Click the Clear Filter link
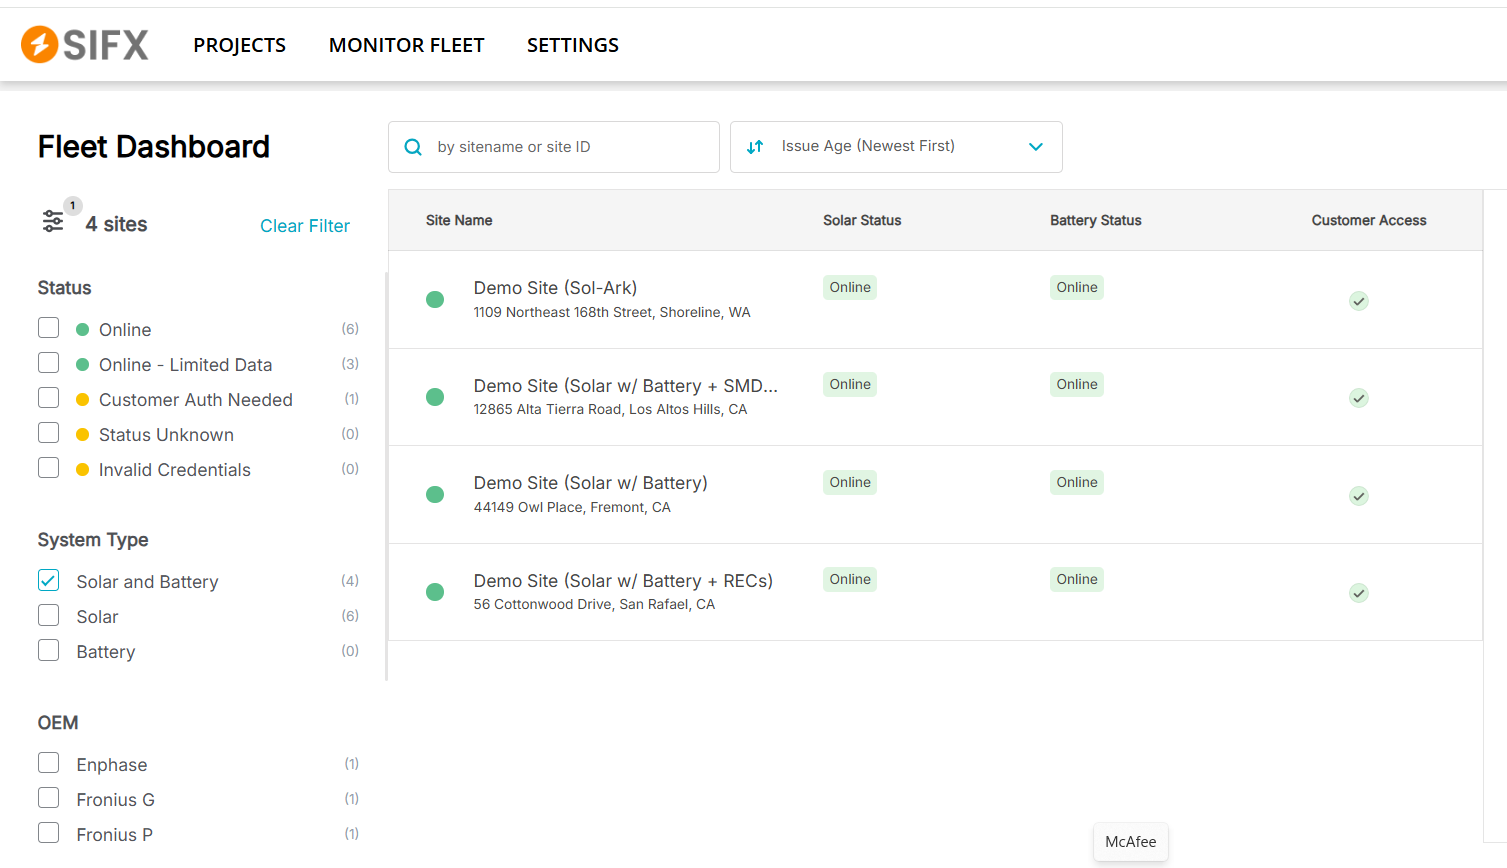Screen dimensions: 1507x868 tap(305, 226)
